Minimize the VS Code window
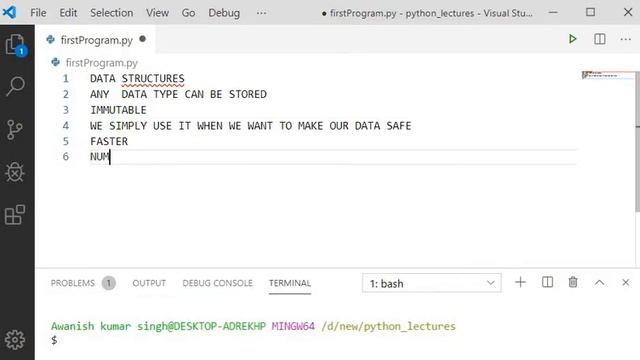The width and height of the screenshot is (640, 360). tap(553, 12)
